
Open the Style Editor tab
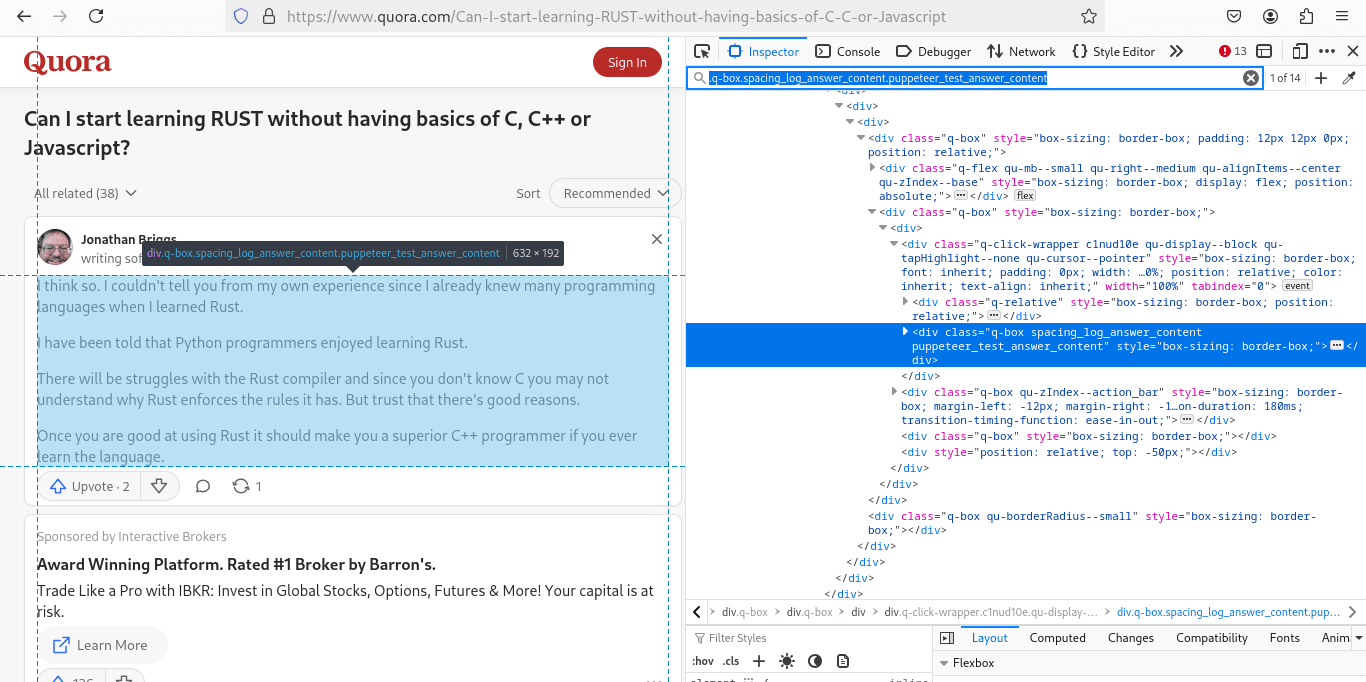click(x=1113, y=51)
